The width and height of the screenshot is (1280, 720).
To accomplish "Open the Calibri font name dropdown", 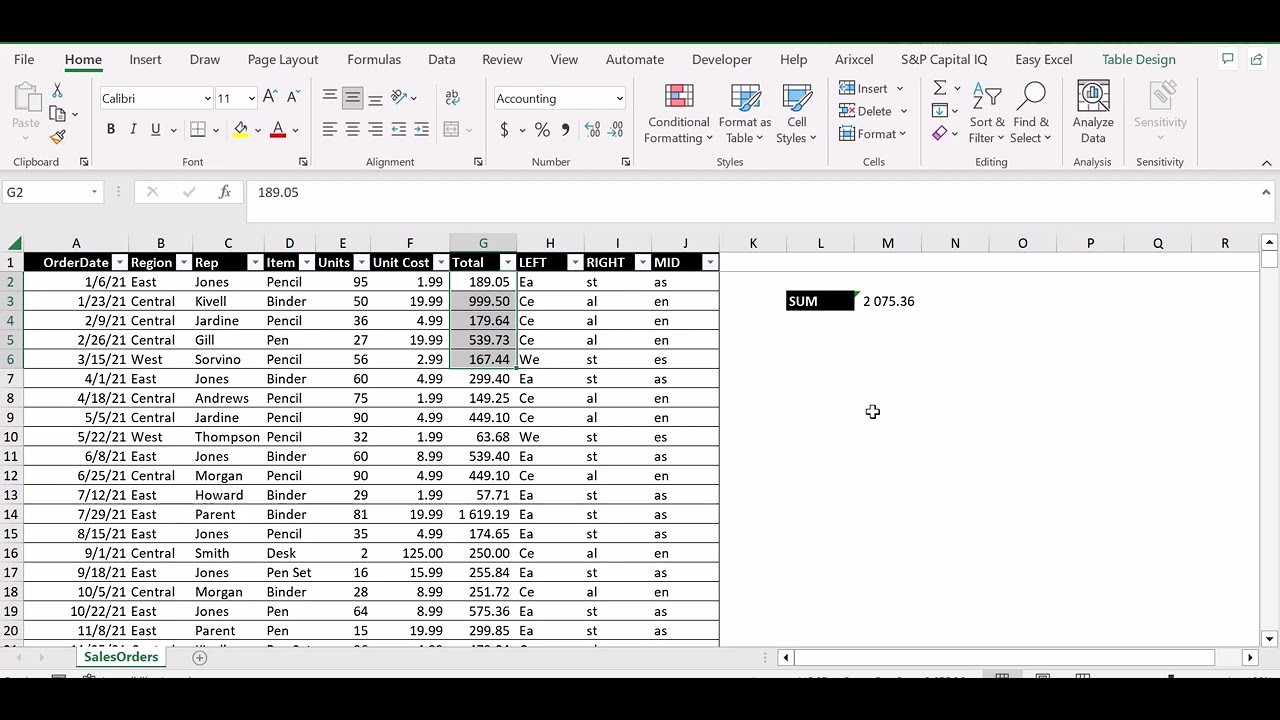I will (207, 98).
